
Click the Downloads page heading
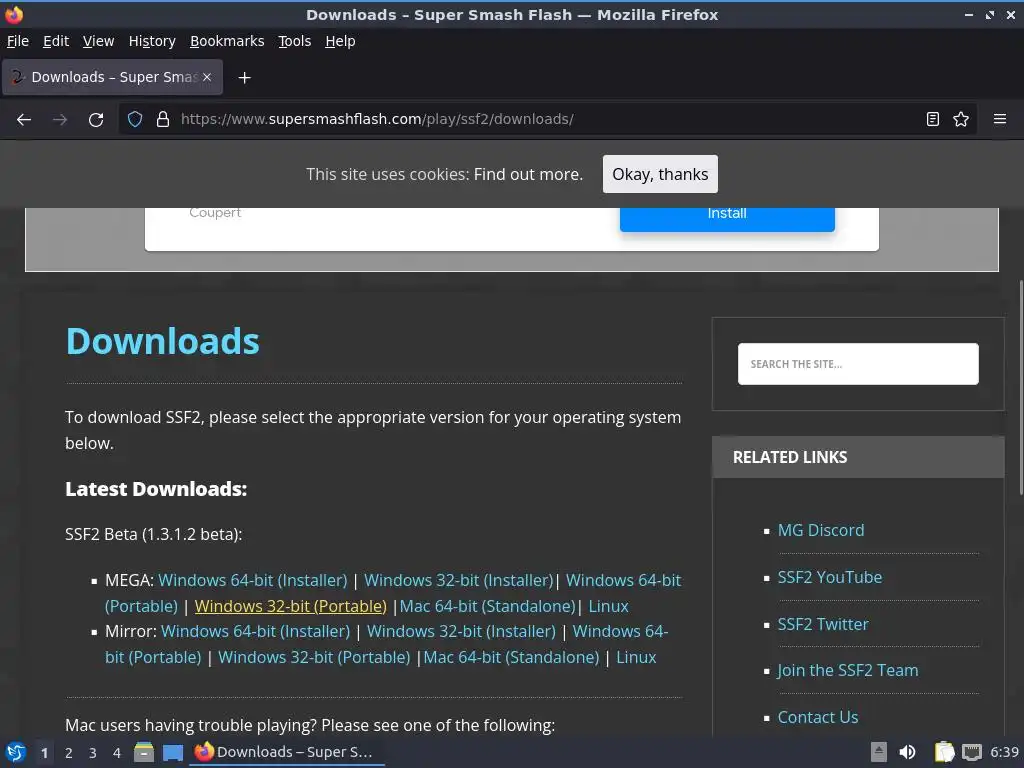163,341
